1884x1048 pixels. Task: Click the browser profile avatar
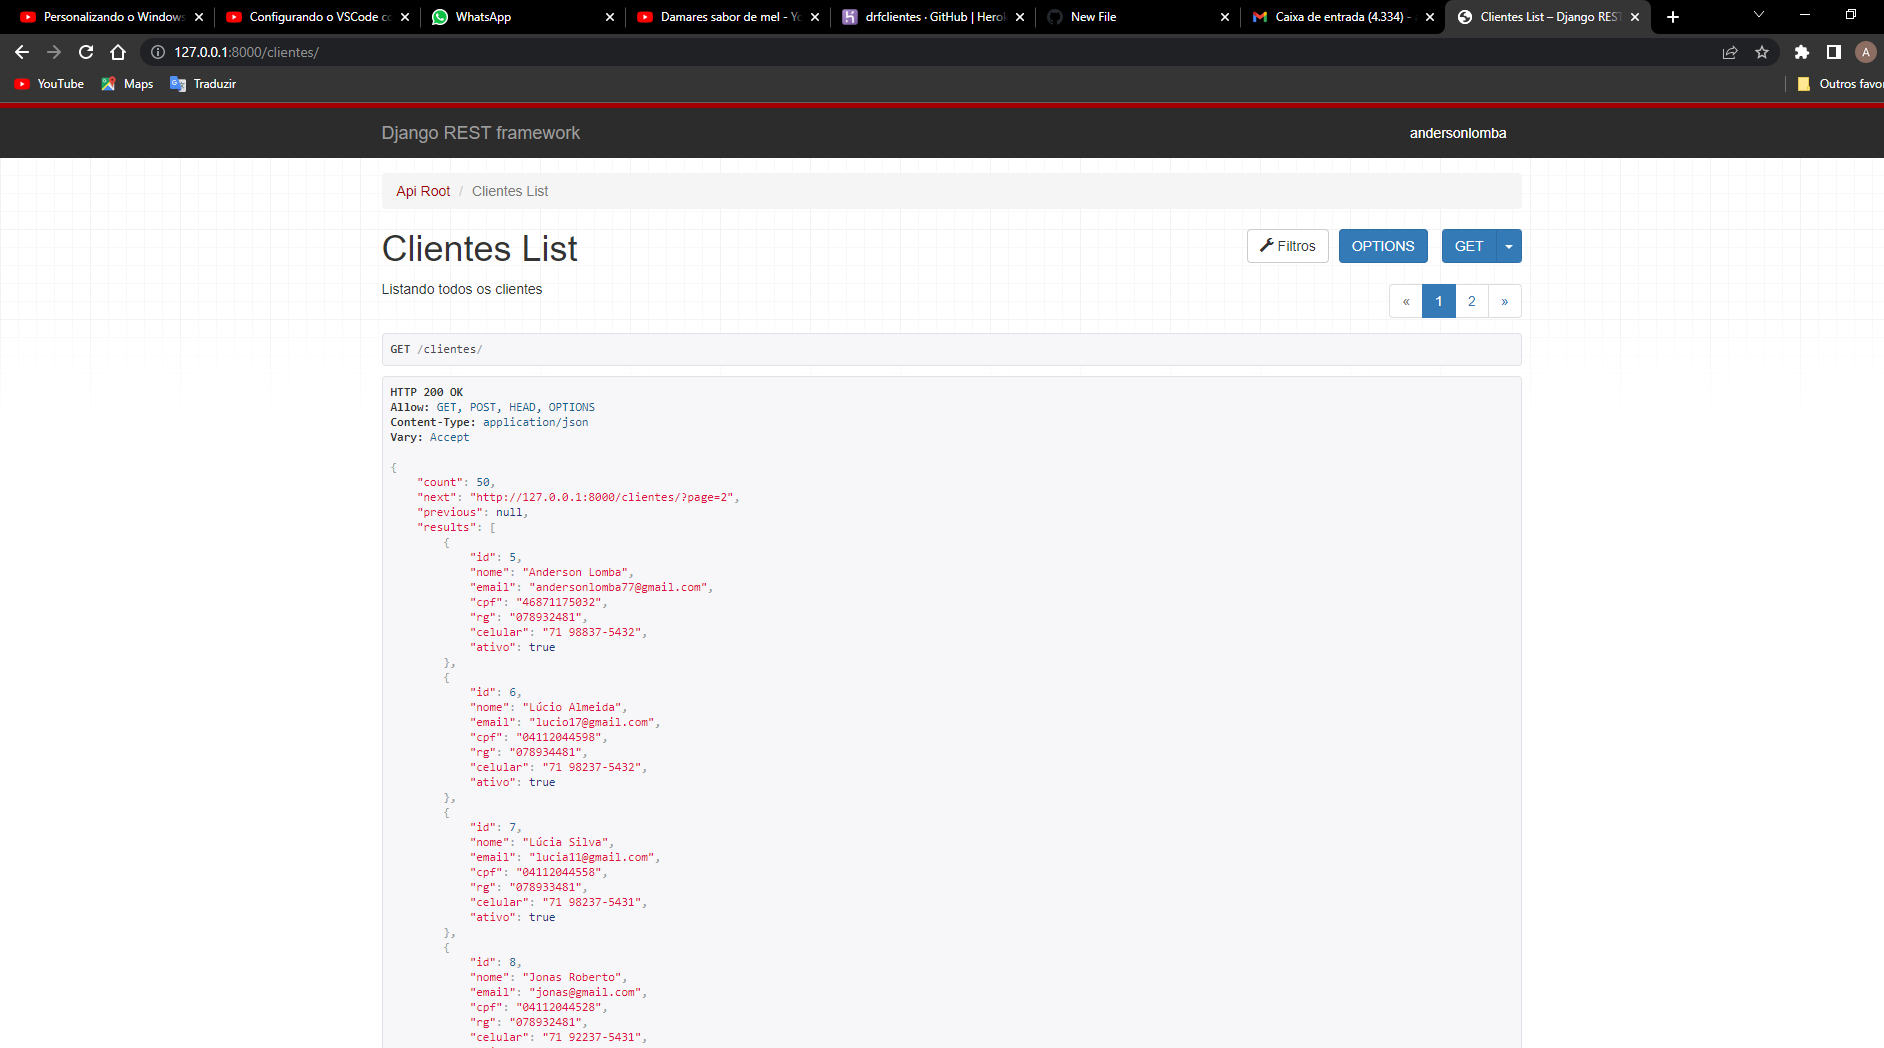tap(1866, 52)
